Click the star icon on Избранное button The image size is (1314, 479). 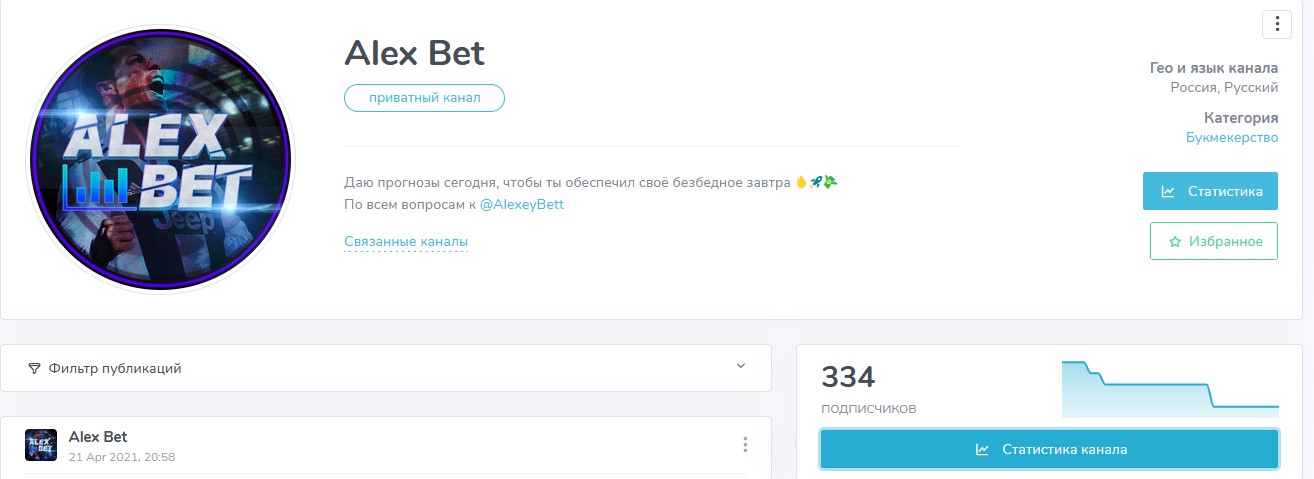tap(1175, 241)
